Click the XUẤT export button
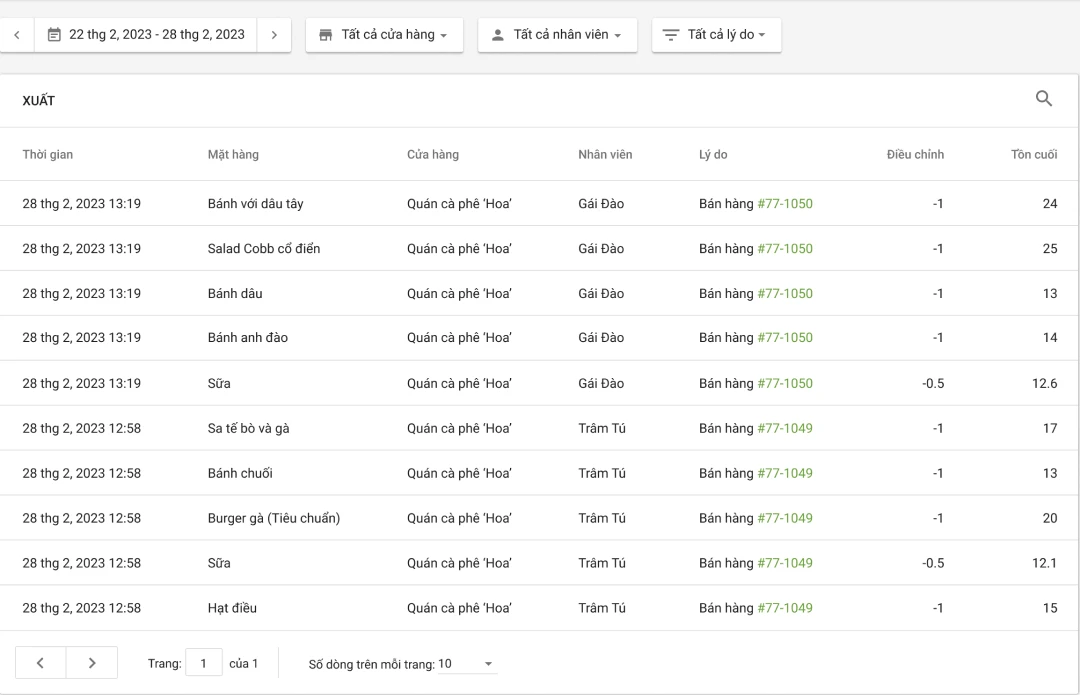The height and width of the screenshot is (695, 1080). tap(39, 101)
